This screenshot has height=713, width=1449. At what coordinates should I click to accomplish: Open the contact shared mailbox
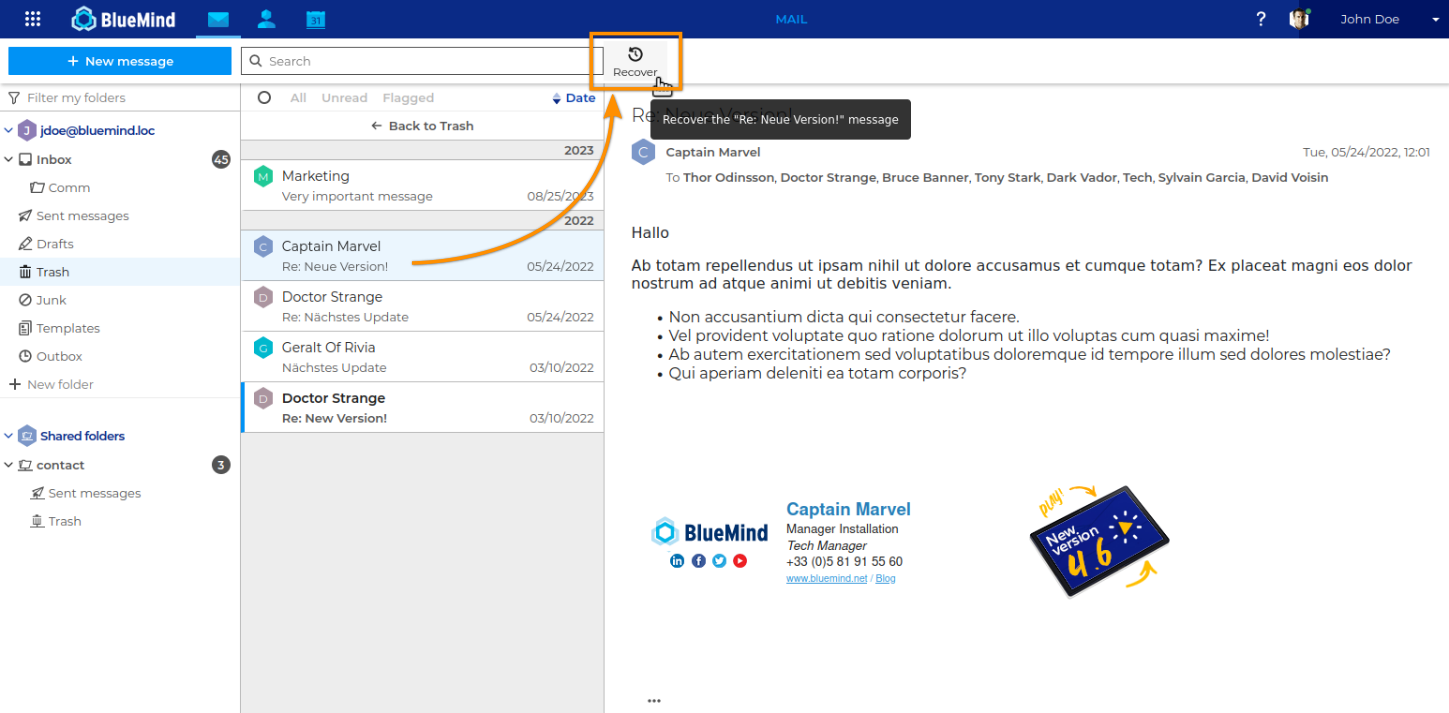pos(60,465)
